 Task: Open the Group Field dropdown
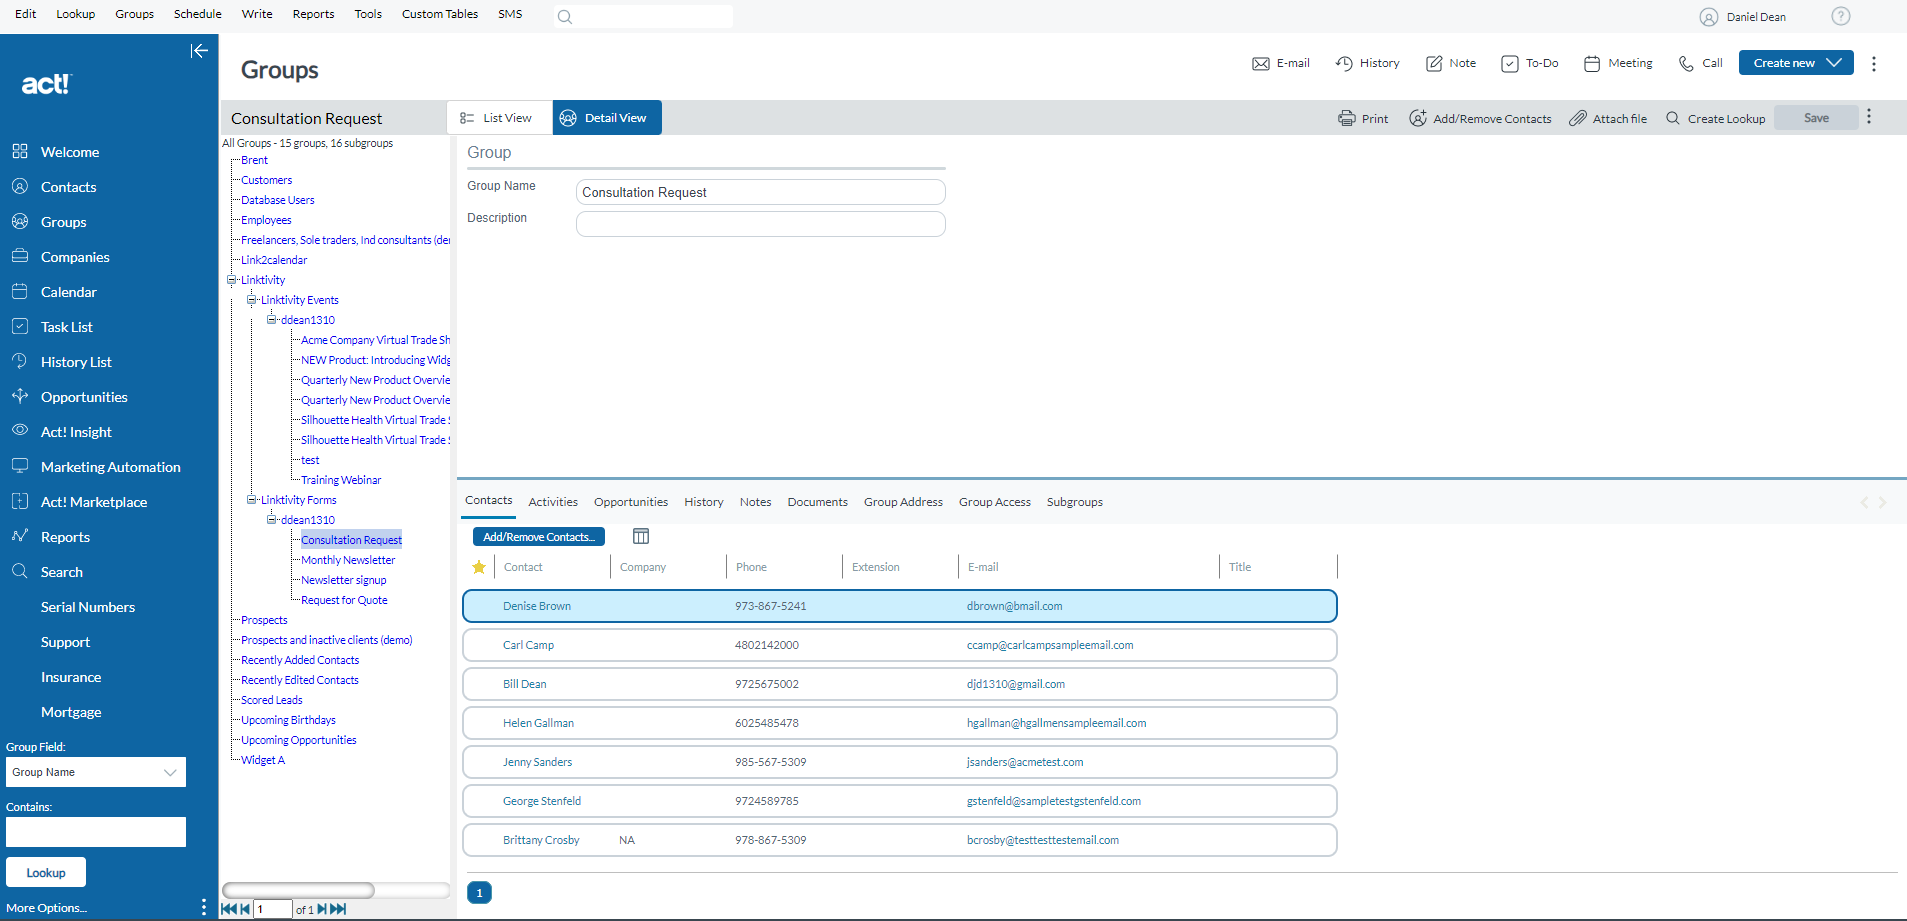(95, 772)
